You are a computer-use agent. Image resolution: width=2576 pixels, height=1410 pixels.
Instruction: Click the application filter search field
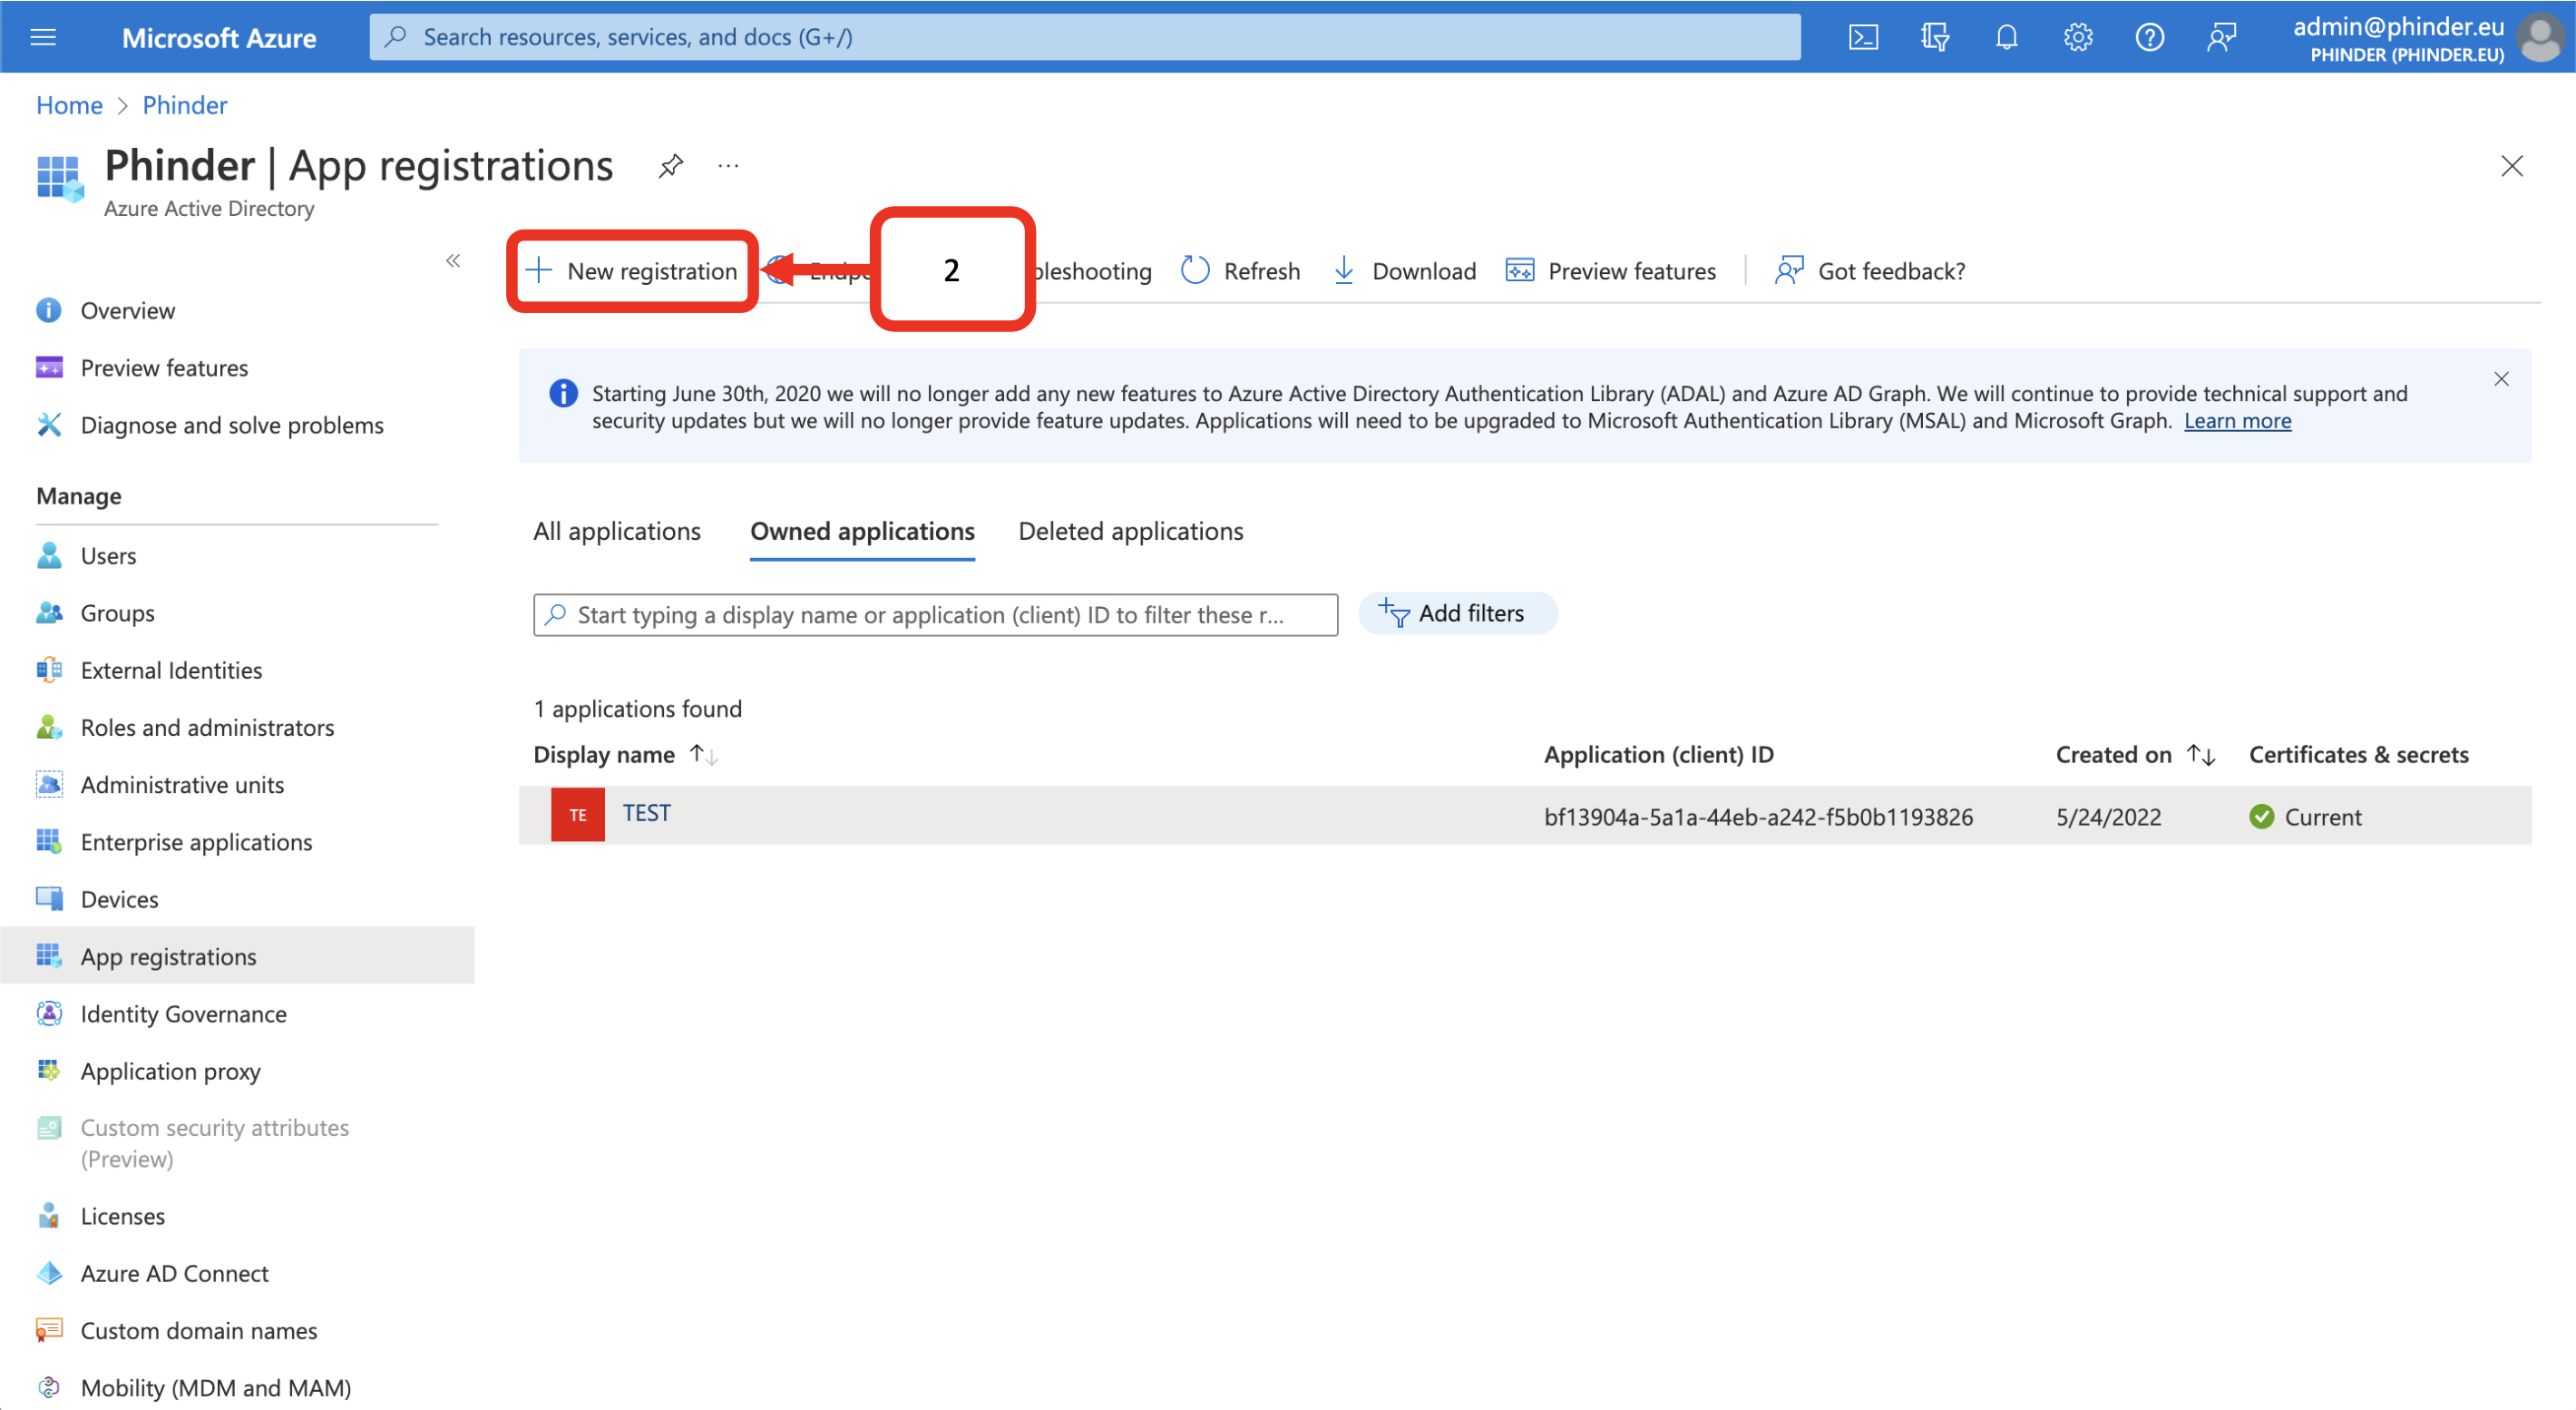pos(934,615)
